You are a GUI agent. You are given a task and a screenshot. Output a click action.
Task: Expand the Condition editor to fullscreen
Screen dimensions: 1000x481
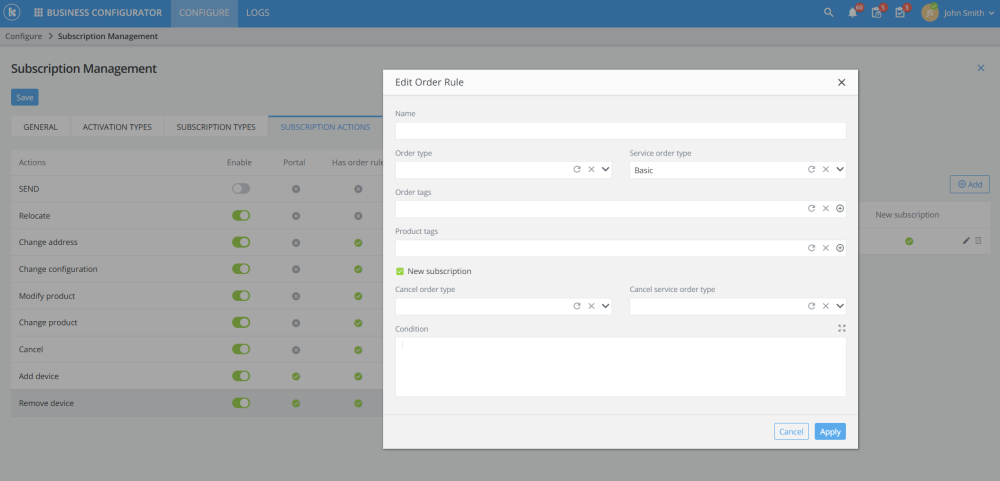coord(842,328)
